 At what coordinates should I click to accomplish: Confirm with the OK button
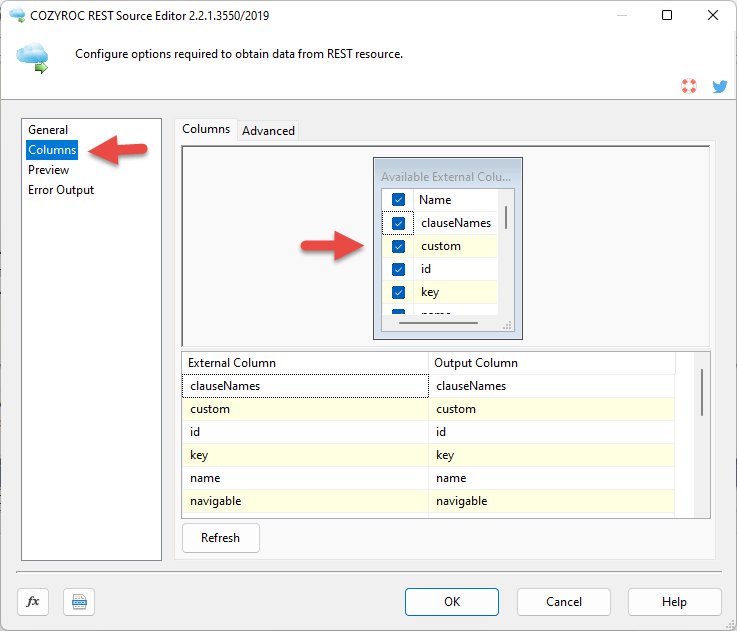(452, 602)
